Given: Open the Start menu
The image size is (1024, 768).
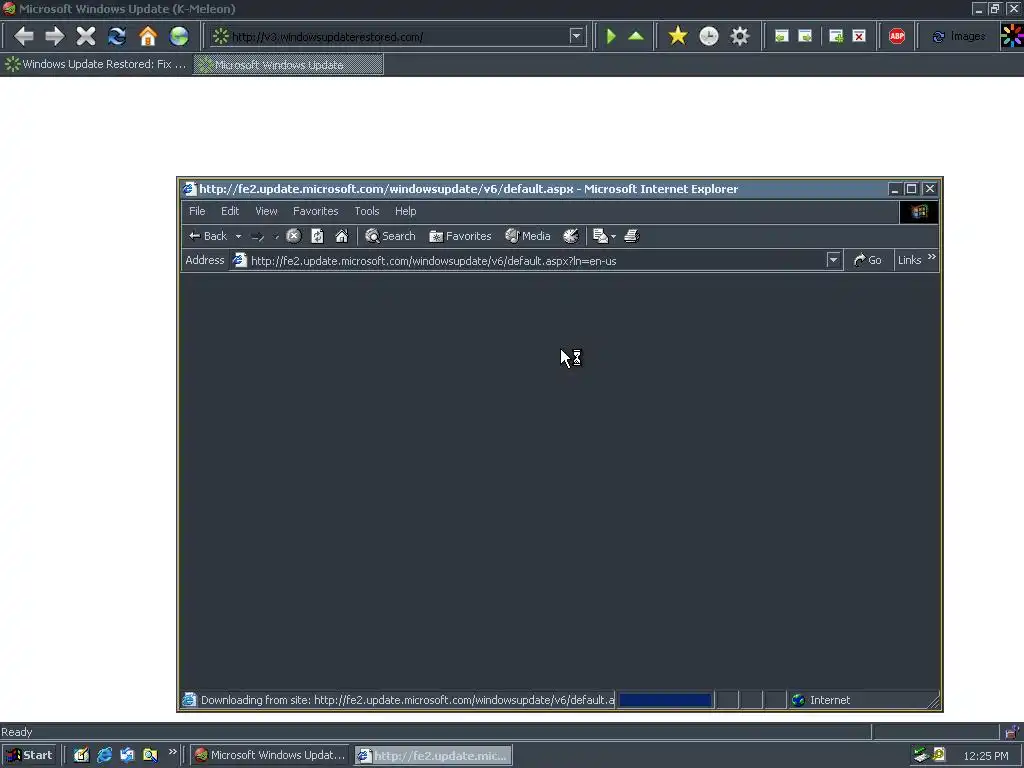Looking at the screenshot, I should coord(29,755).
